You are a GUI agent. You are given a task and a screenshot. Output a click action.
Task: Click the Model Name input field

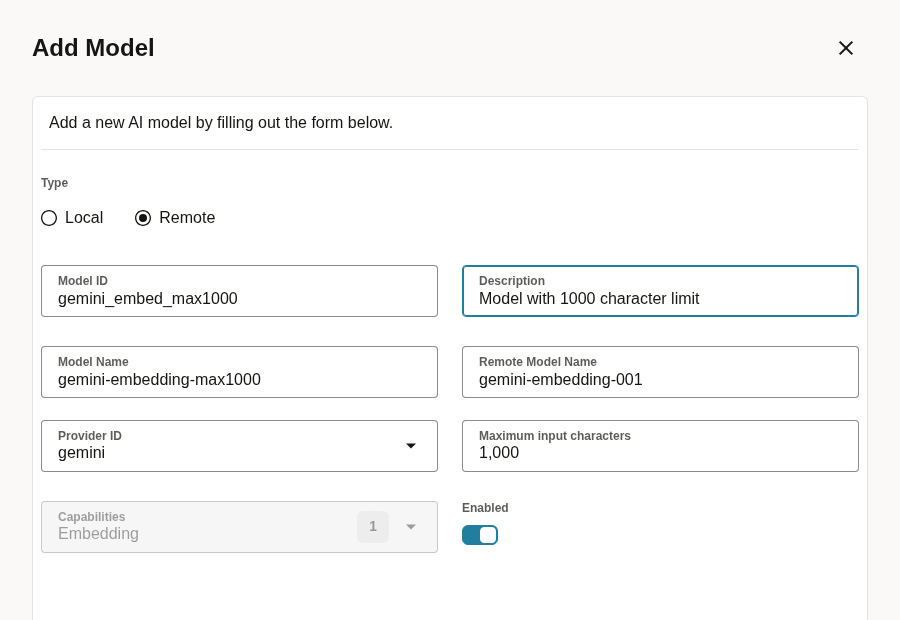click(239, 372)
